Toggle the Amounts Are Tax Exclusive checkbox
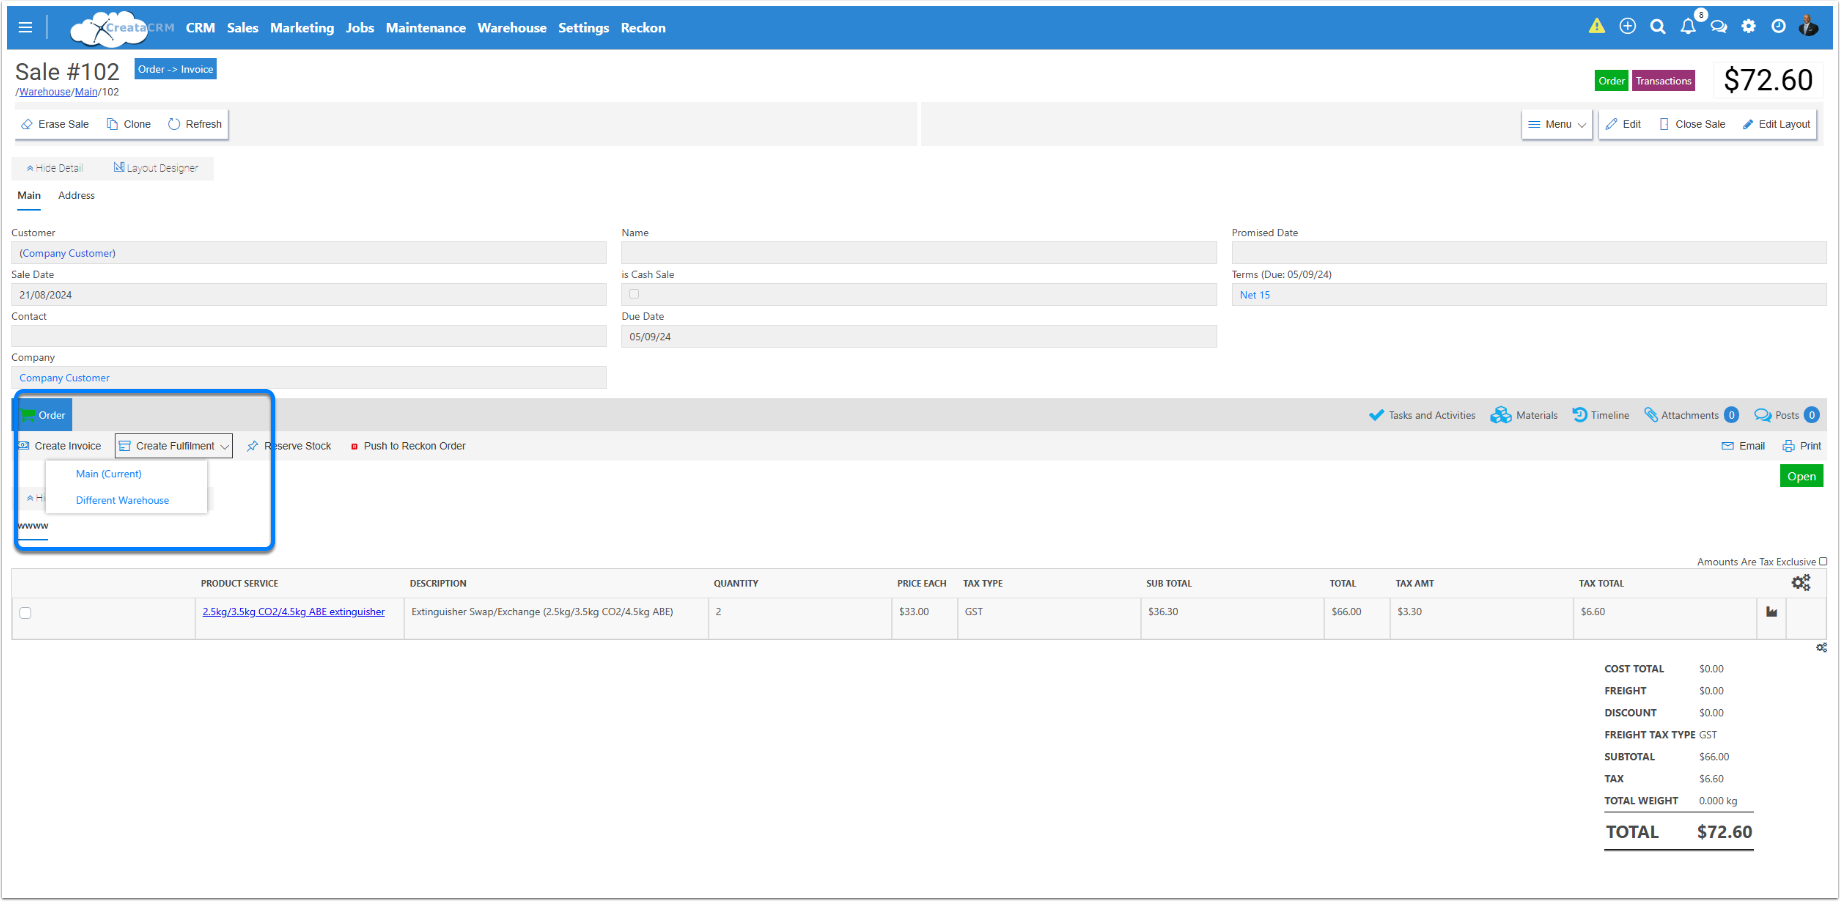Screen dimensions: 1840x901 [1822, 562]
